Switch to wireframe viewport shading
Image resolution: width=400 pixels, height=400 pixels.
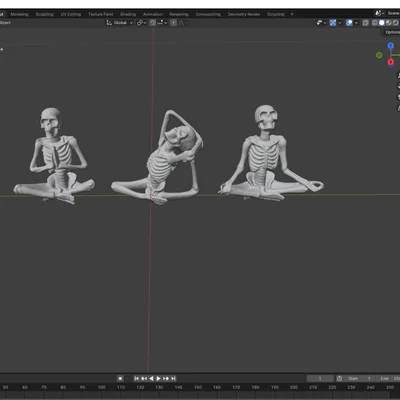click(x=375, y=23)
